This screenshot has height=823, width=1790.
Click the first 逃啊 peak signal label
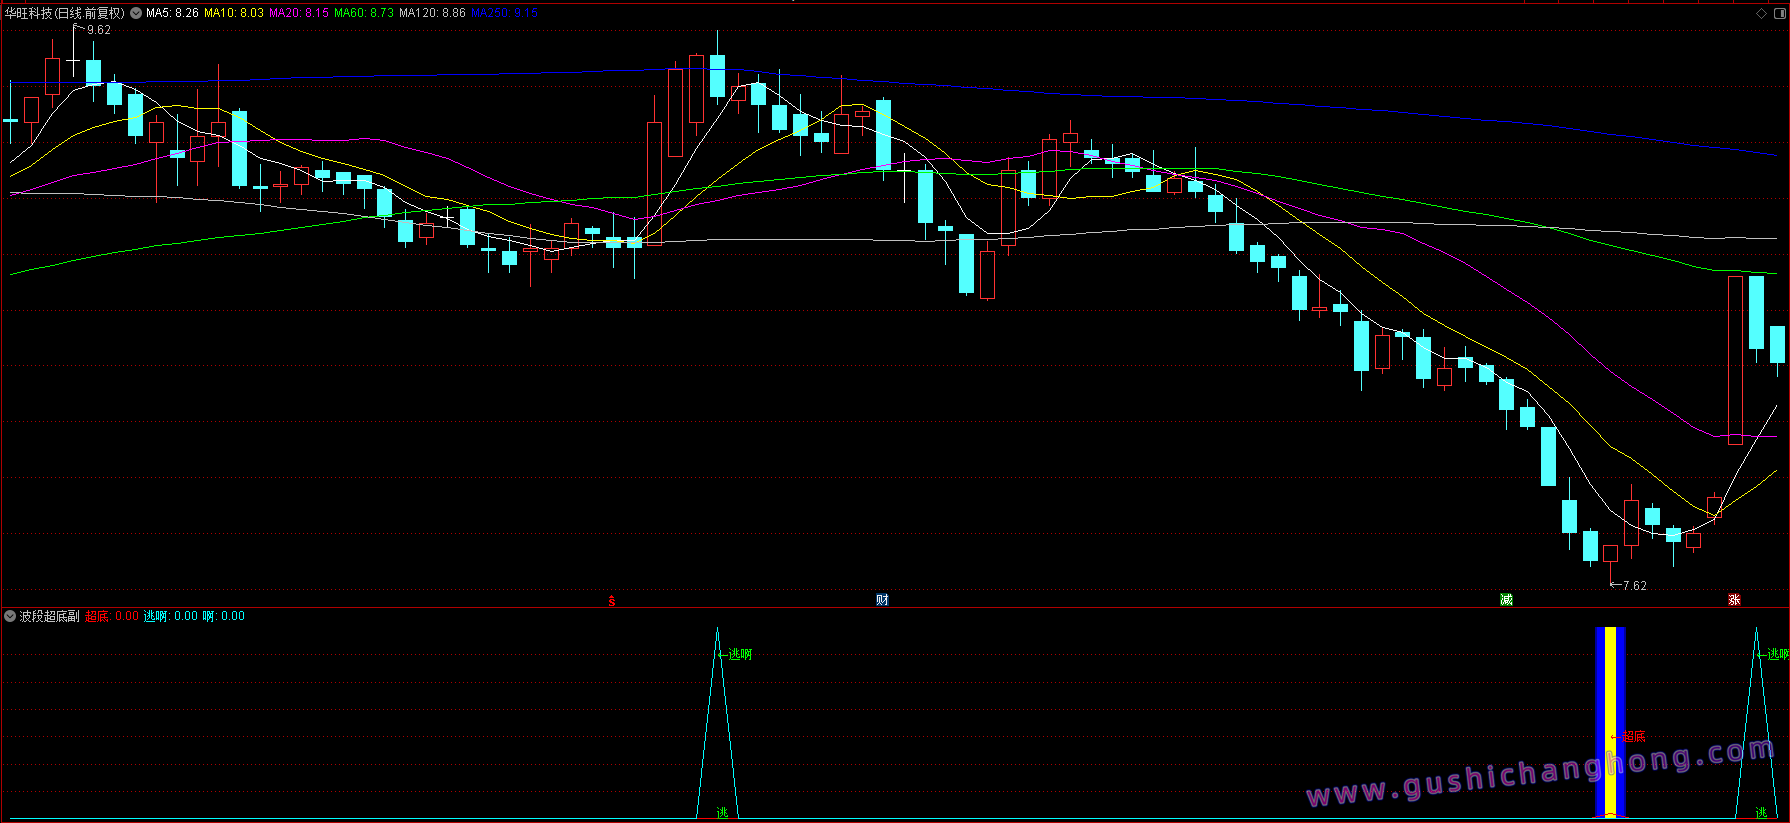click(x=740, y=654)
